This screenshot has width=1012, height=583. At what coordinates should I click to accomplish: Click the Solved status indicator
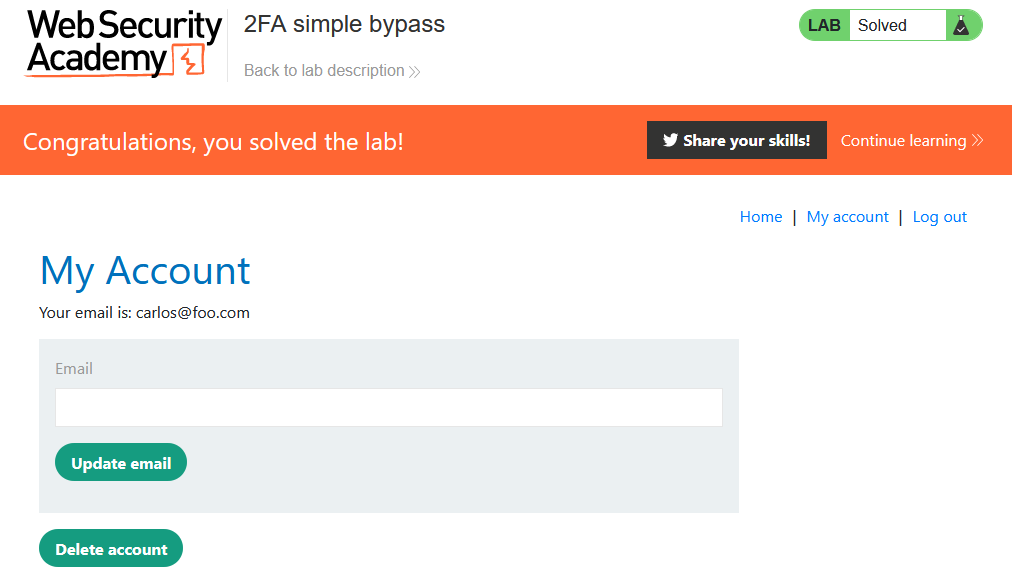[x=883, y=26]
